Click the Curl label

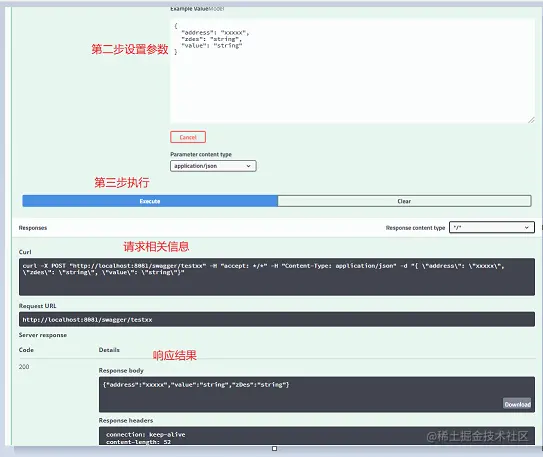click(25, 252)
